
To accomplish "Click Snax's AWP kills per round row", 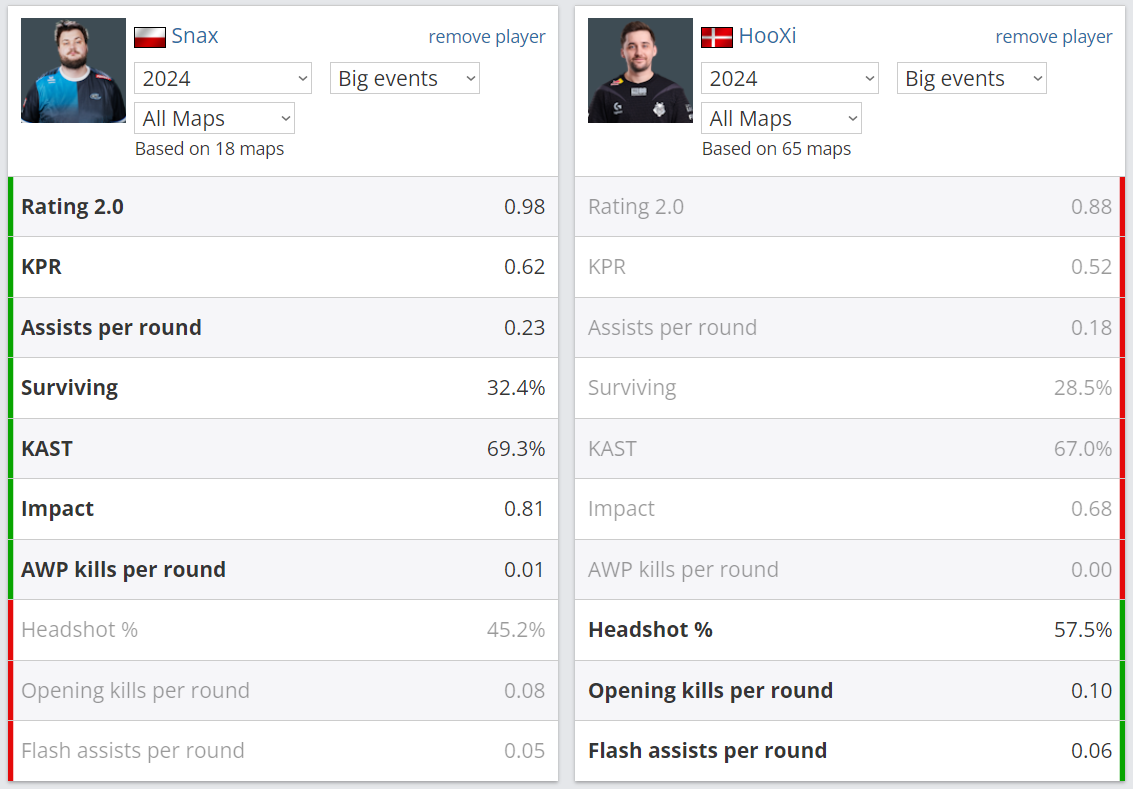I will coord(283,569).
